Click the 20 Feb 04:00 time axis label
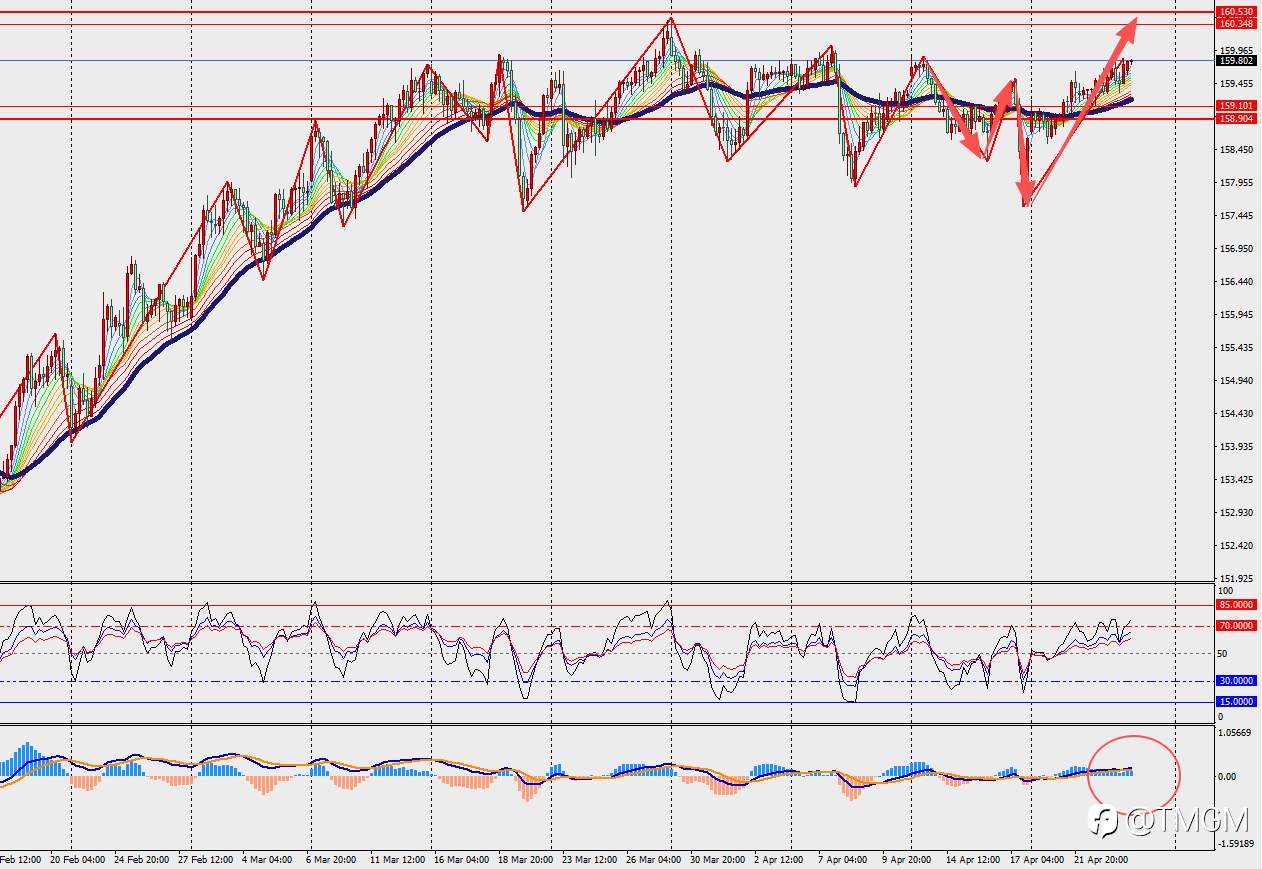The height and width of the screenshot is (869, 1262). tap(79, 860)
